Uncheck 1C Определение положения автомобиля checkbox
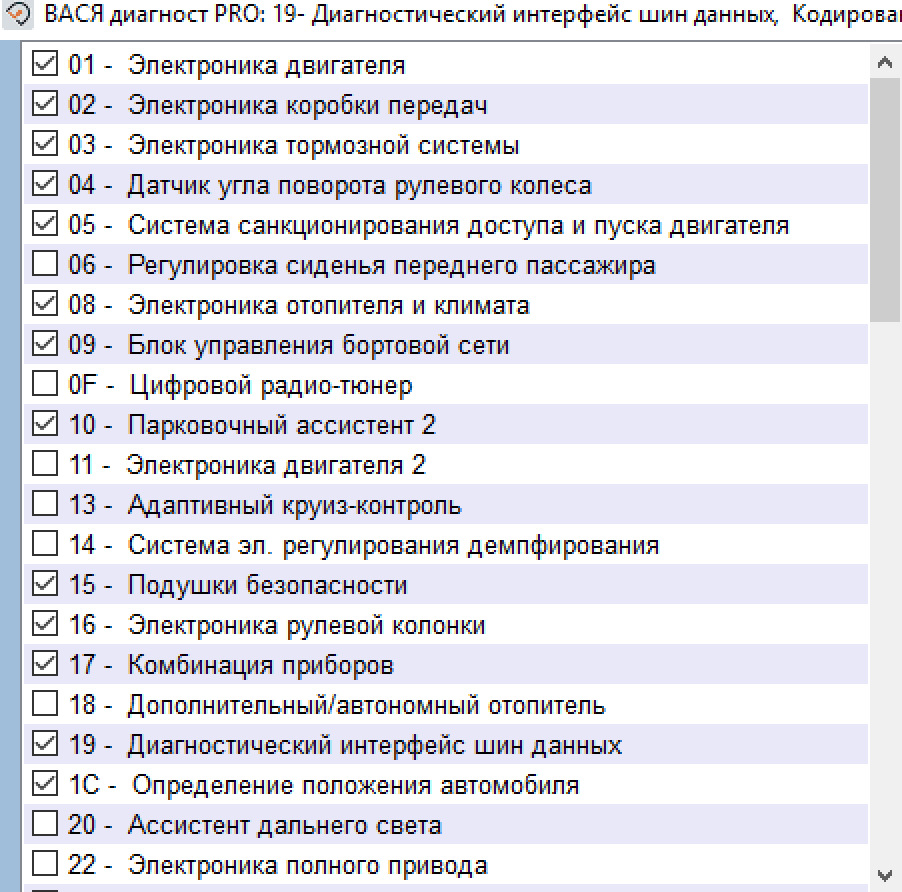This screenshot has width=902, height=892. point(45,783)
